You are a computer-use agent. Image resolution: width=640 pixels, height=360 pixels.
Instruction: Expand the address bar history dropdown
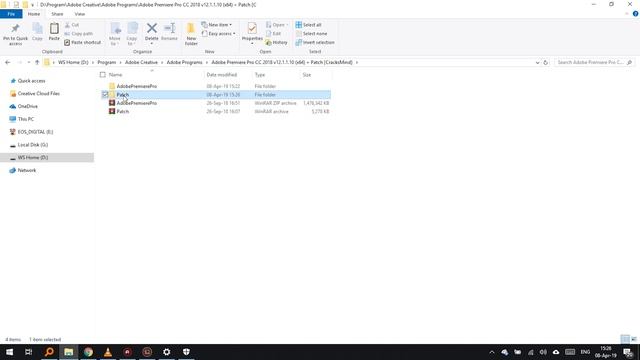tap(537, 62)
